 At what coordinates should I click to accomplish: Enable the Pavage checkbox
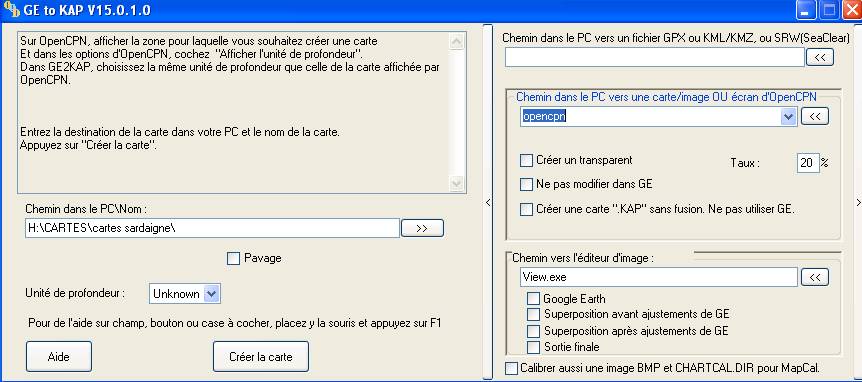coord(233,258)
